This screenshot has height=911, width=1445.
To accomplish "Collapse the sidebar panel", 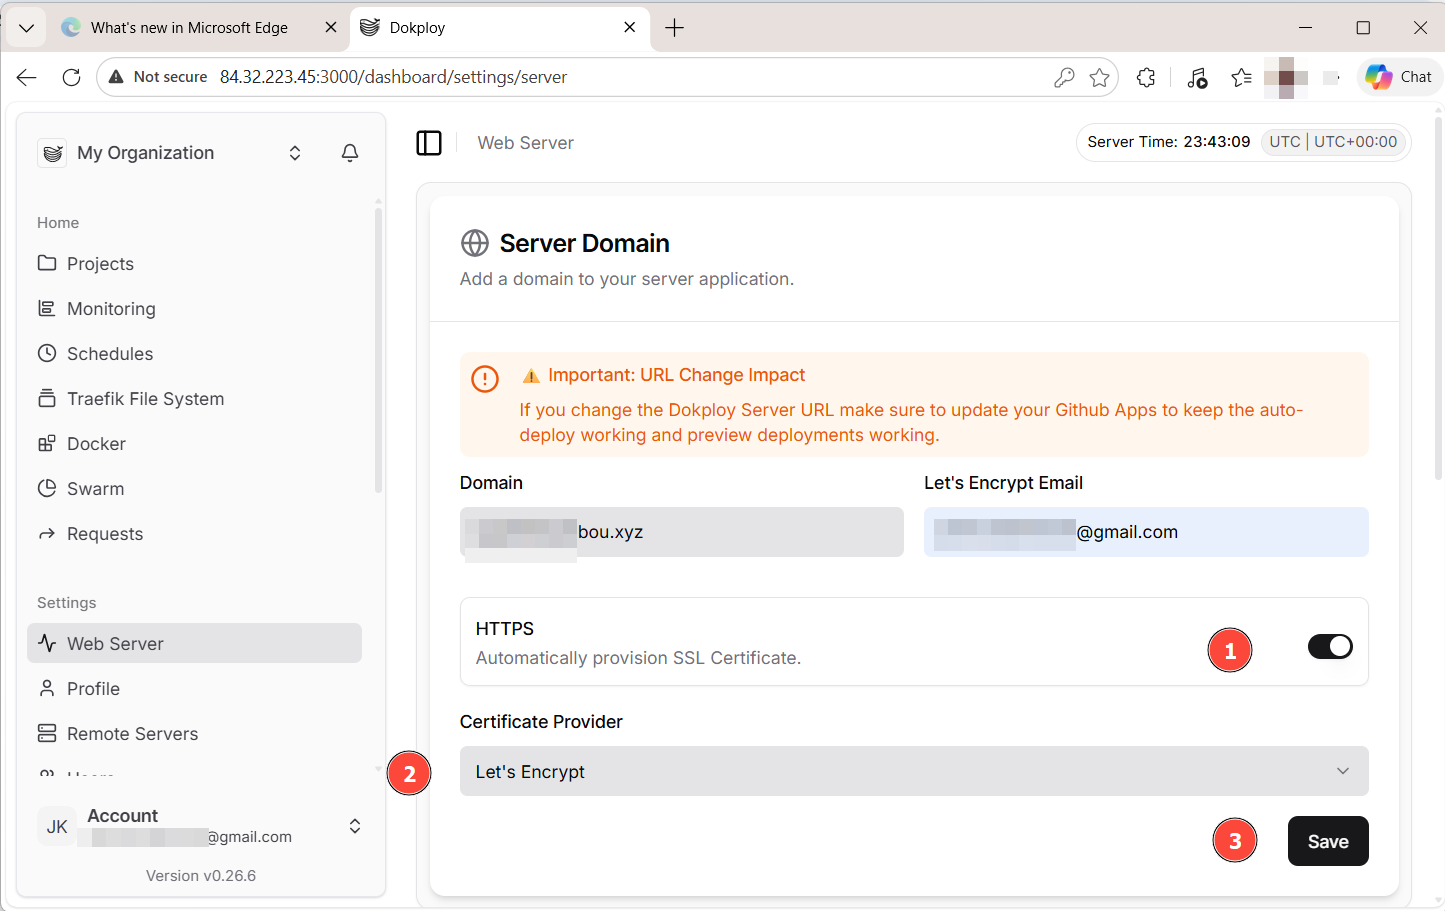I will 428,142.
